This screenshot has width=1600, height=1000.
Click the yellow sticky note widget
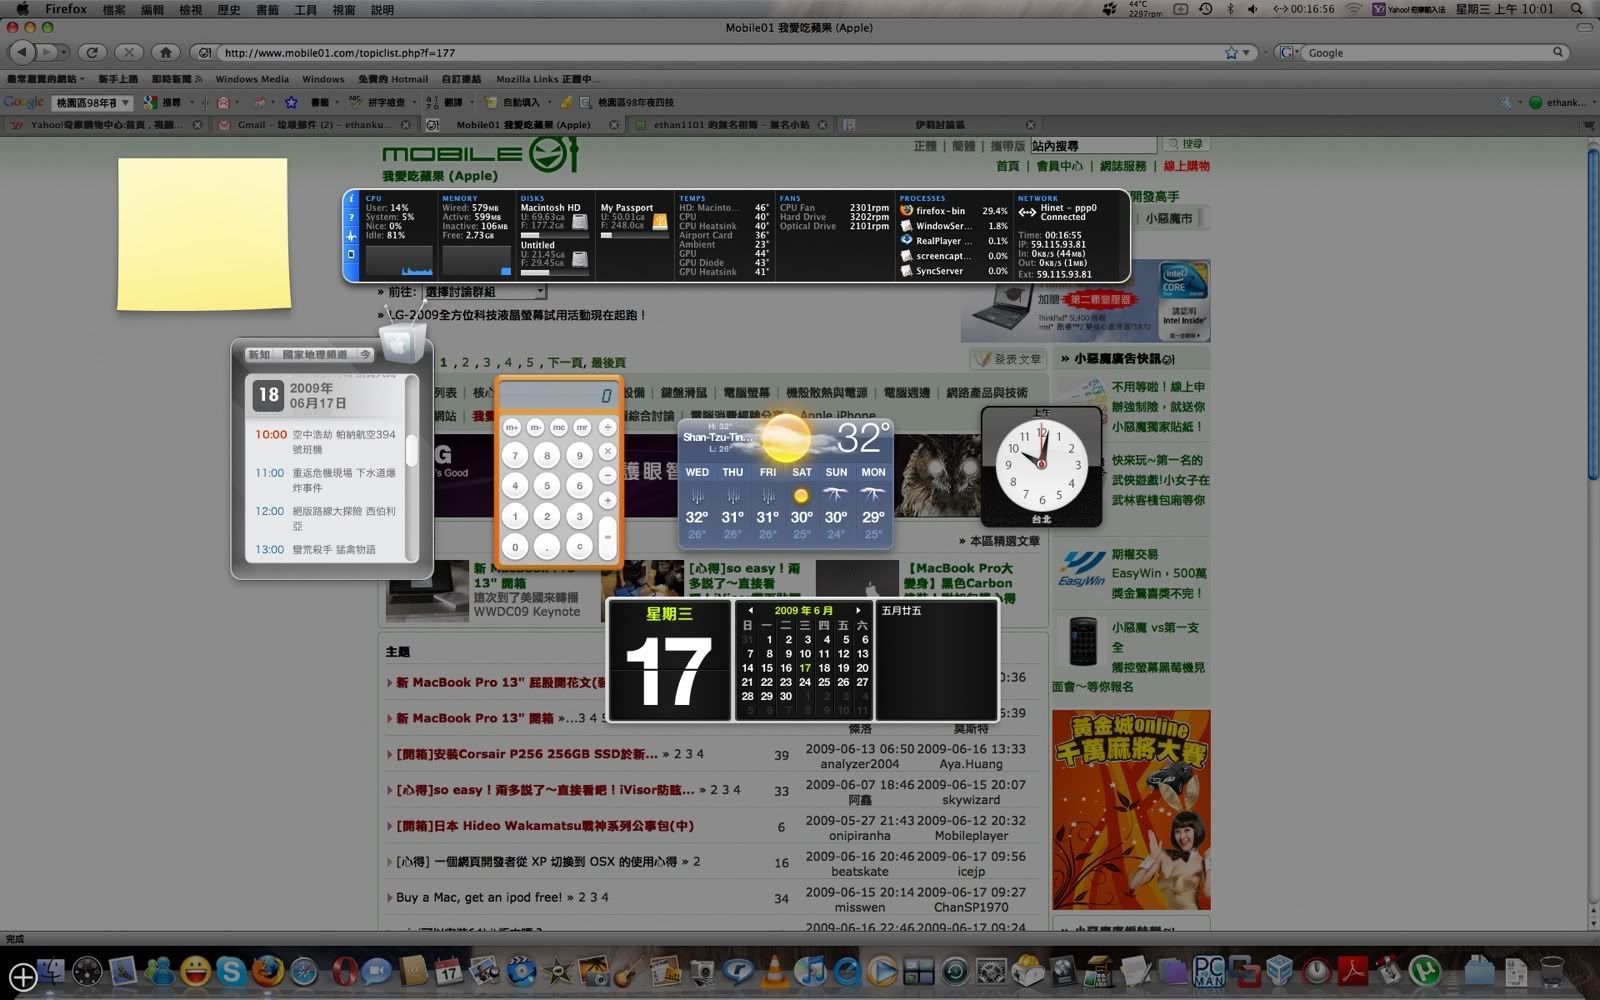204,234
